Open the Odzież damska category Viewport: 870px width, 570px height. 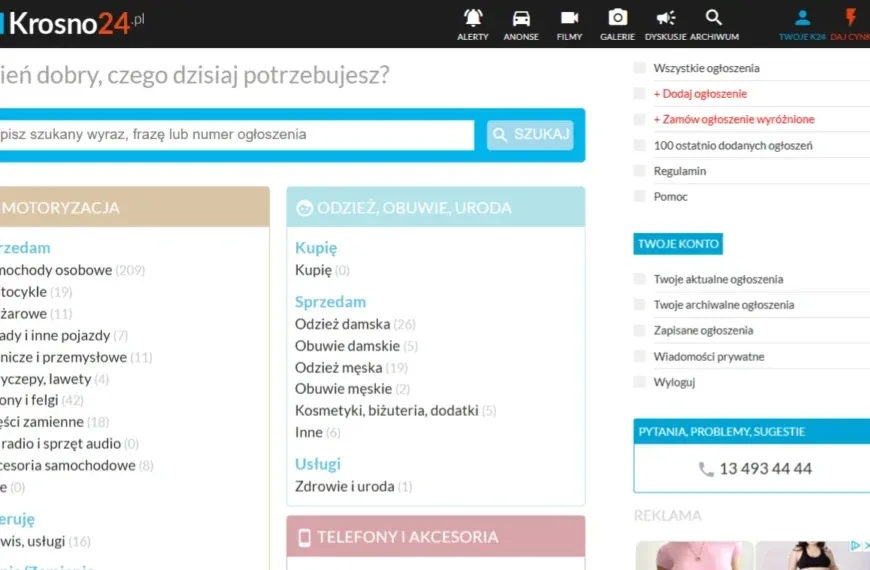(x=342, y=324)
